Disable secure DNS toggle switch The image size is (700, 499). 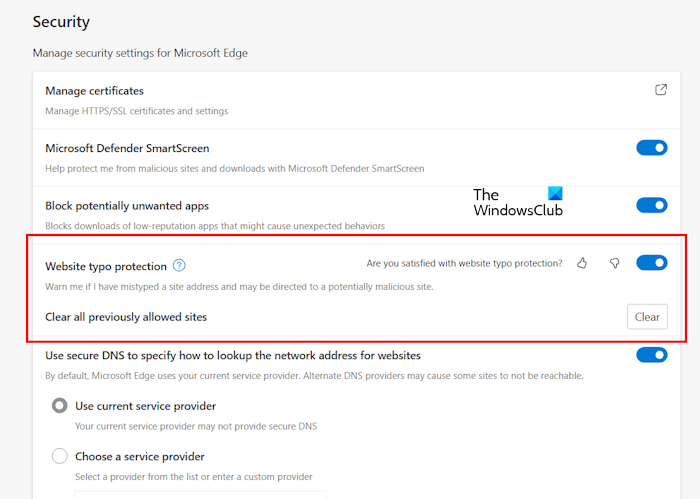[651, 355]
